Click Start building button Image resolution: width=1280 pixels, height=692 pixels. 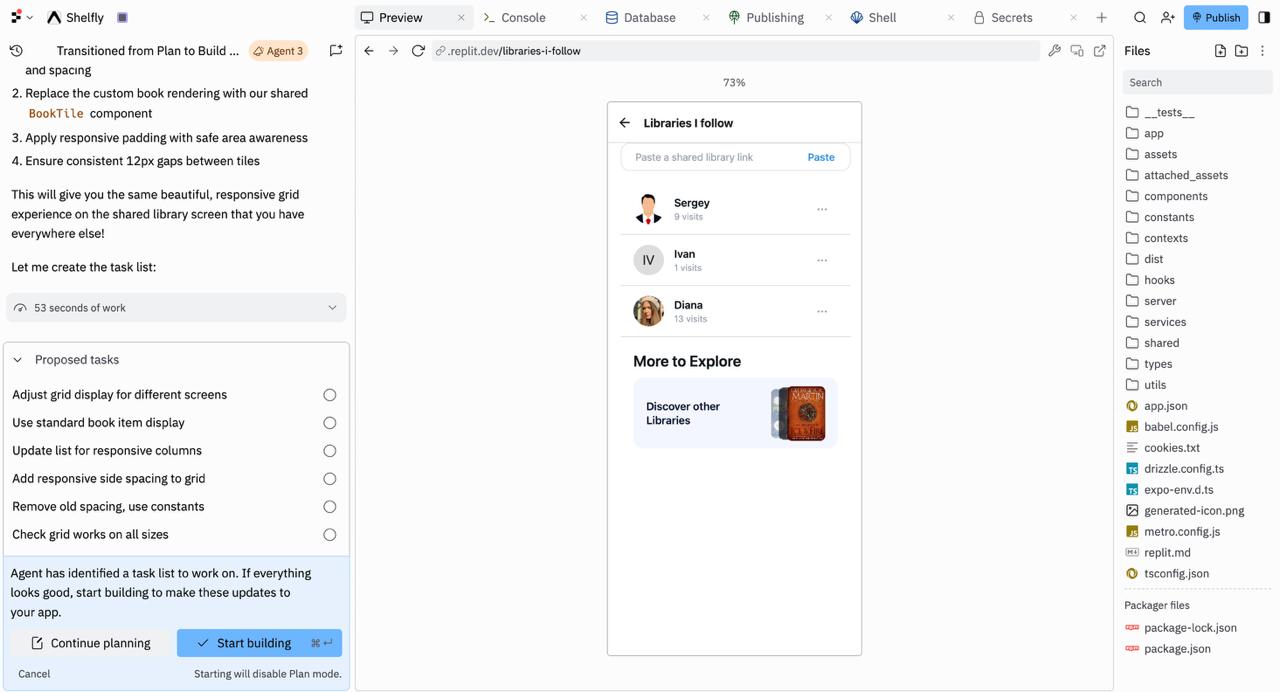click(259, 643)
